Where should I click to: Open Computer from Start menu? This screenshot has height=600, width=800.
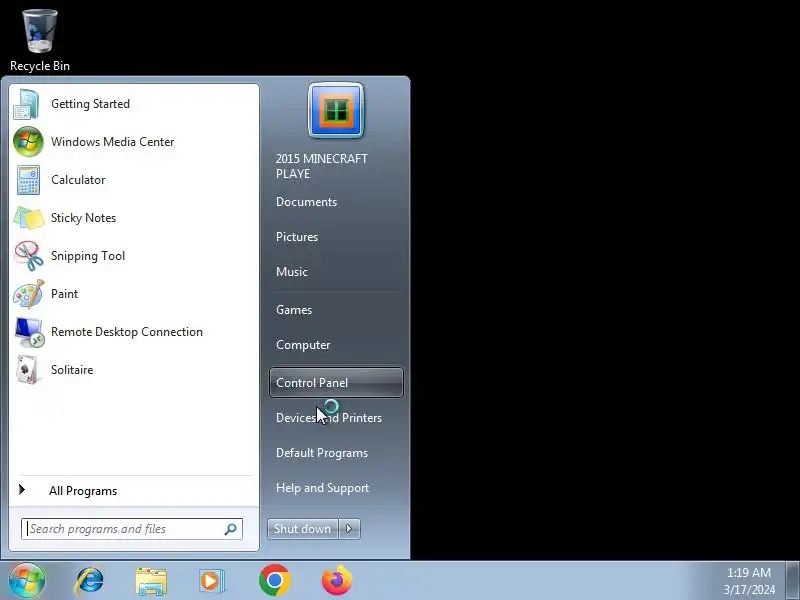pos(303,345)
